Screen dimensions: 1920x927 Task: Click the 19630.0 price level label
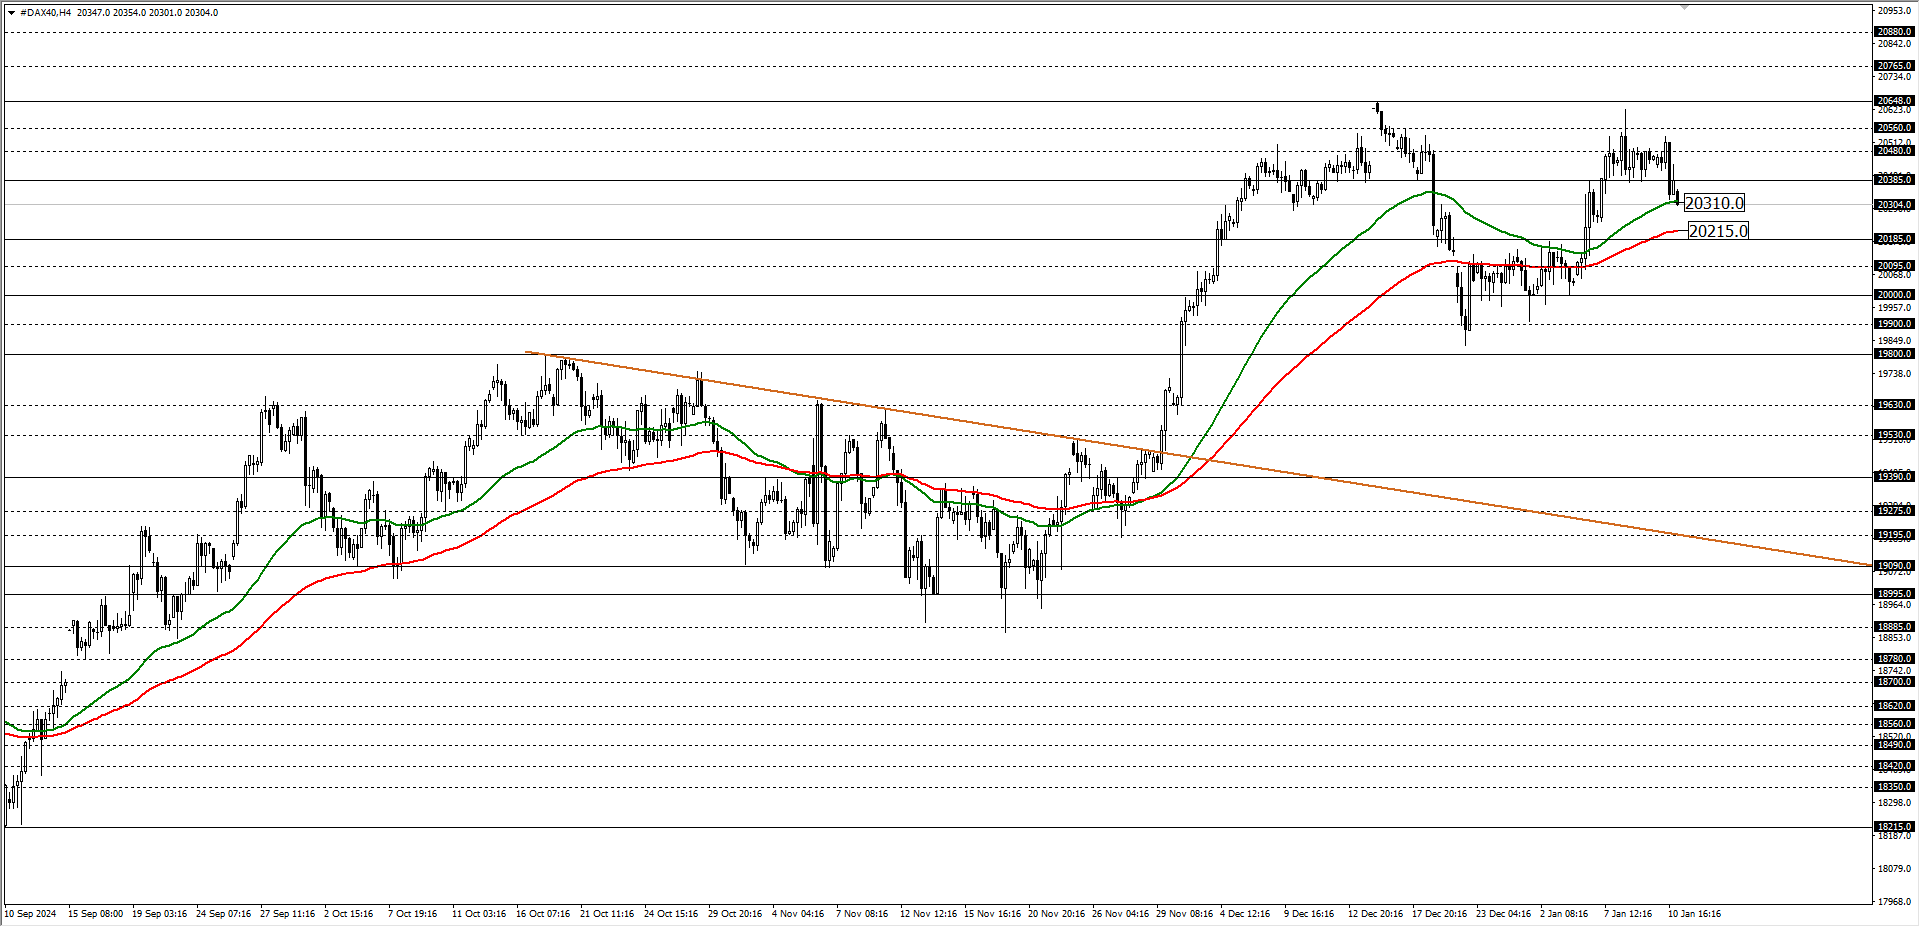tap(1894, 405)
